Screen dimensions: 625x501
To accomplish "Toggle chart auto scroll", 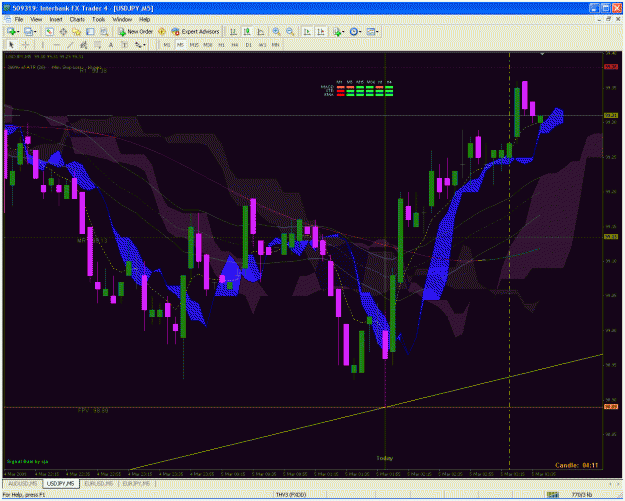I will point(307,31).
